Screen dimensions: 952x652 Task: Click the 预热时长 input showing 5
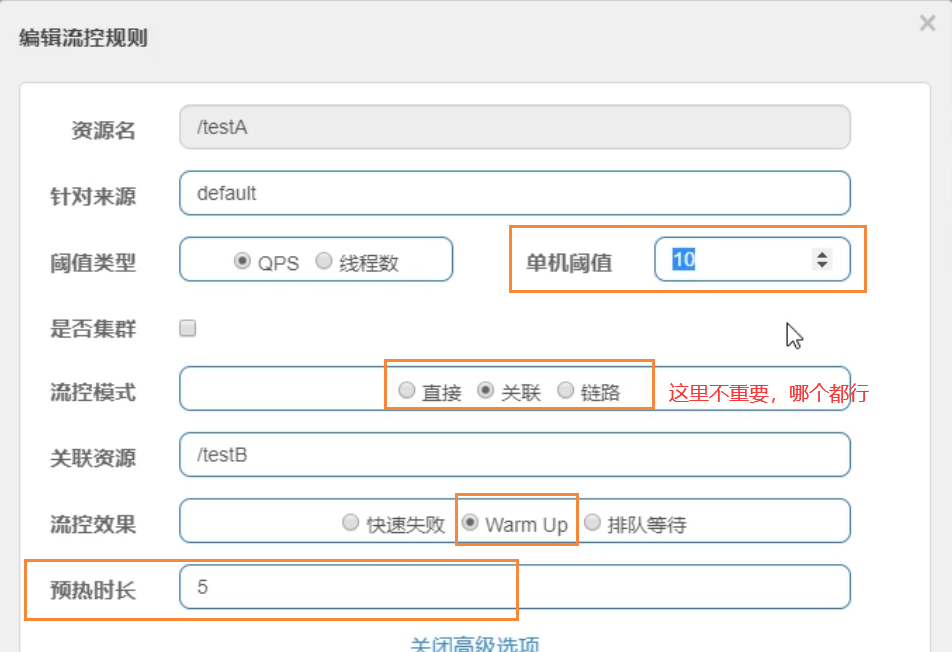(x=514, y=586)
